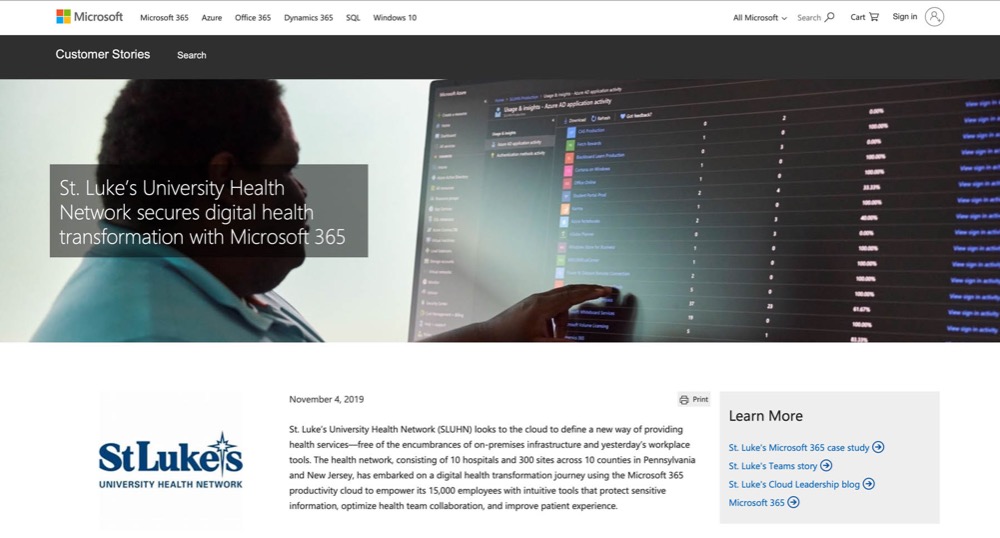
Task: Open the Azure nav link
Action: click(x=212, y=18)
